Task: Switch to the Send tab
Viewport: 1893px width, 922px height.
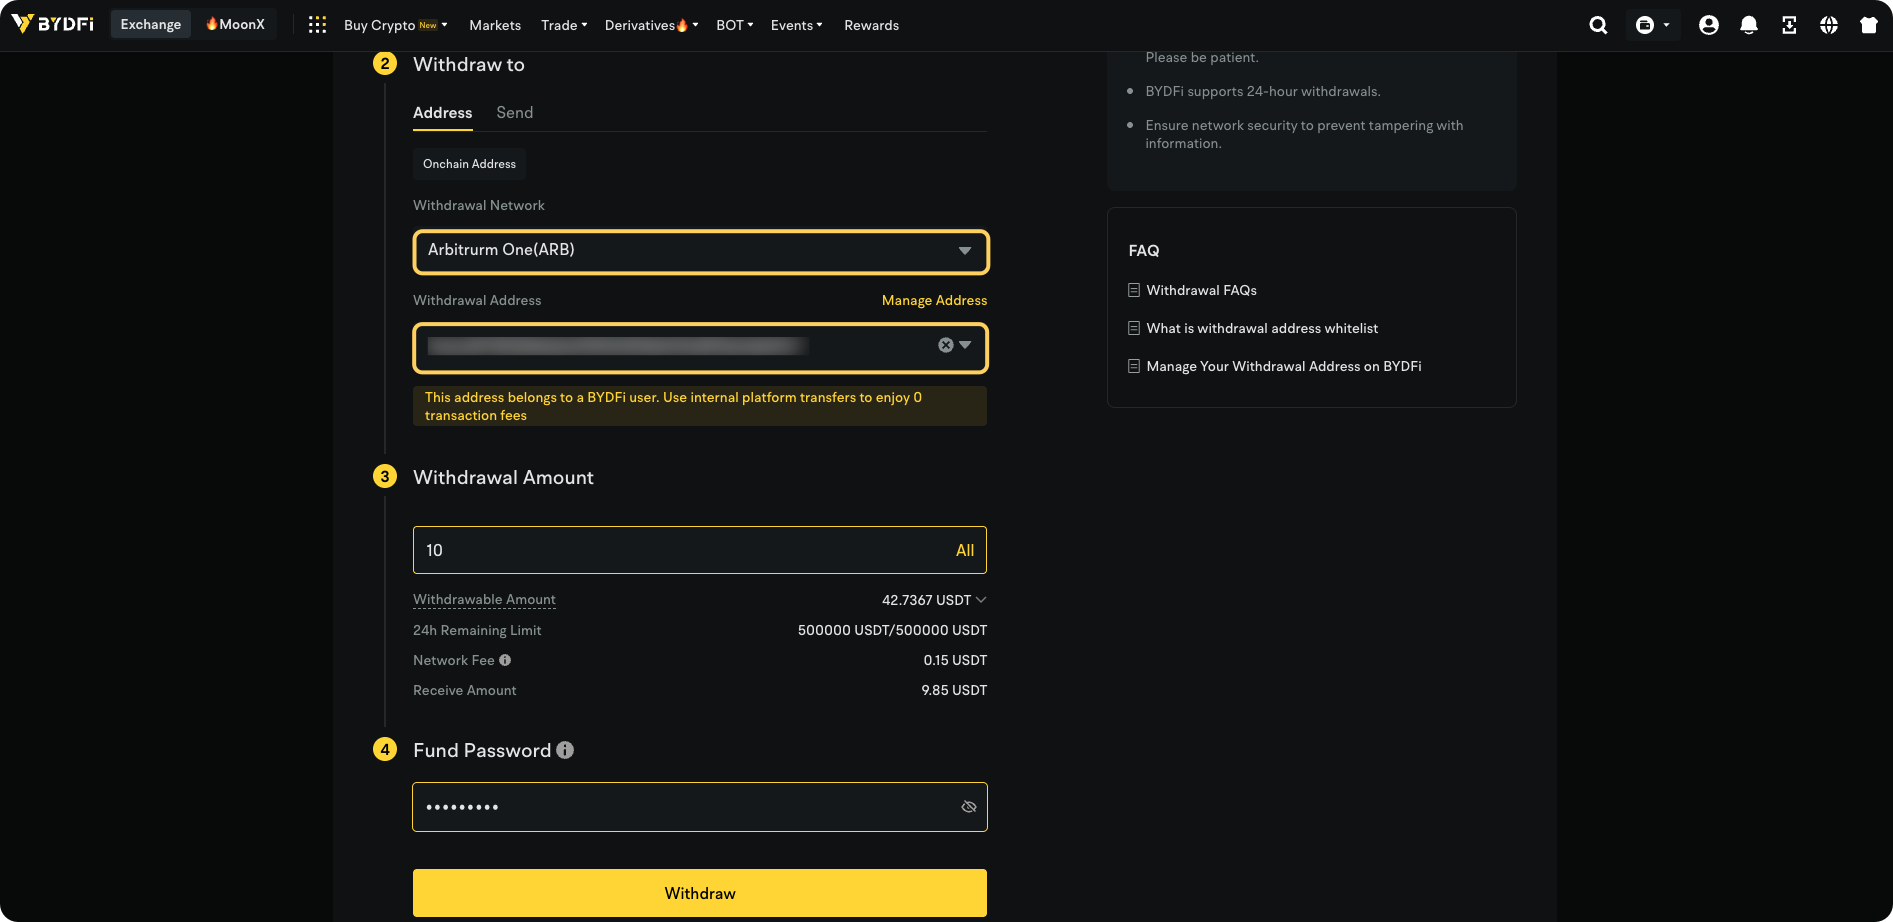Action: pos(514,112)
